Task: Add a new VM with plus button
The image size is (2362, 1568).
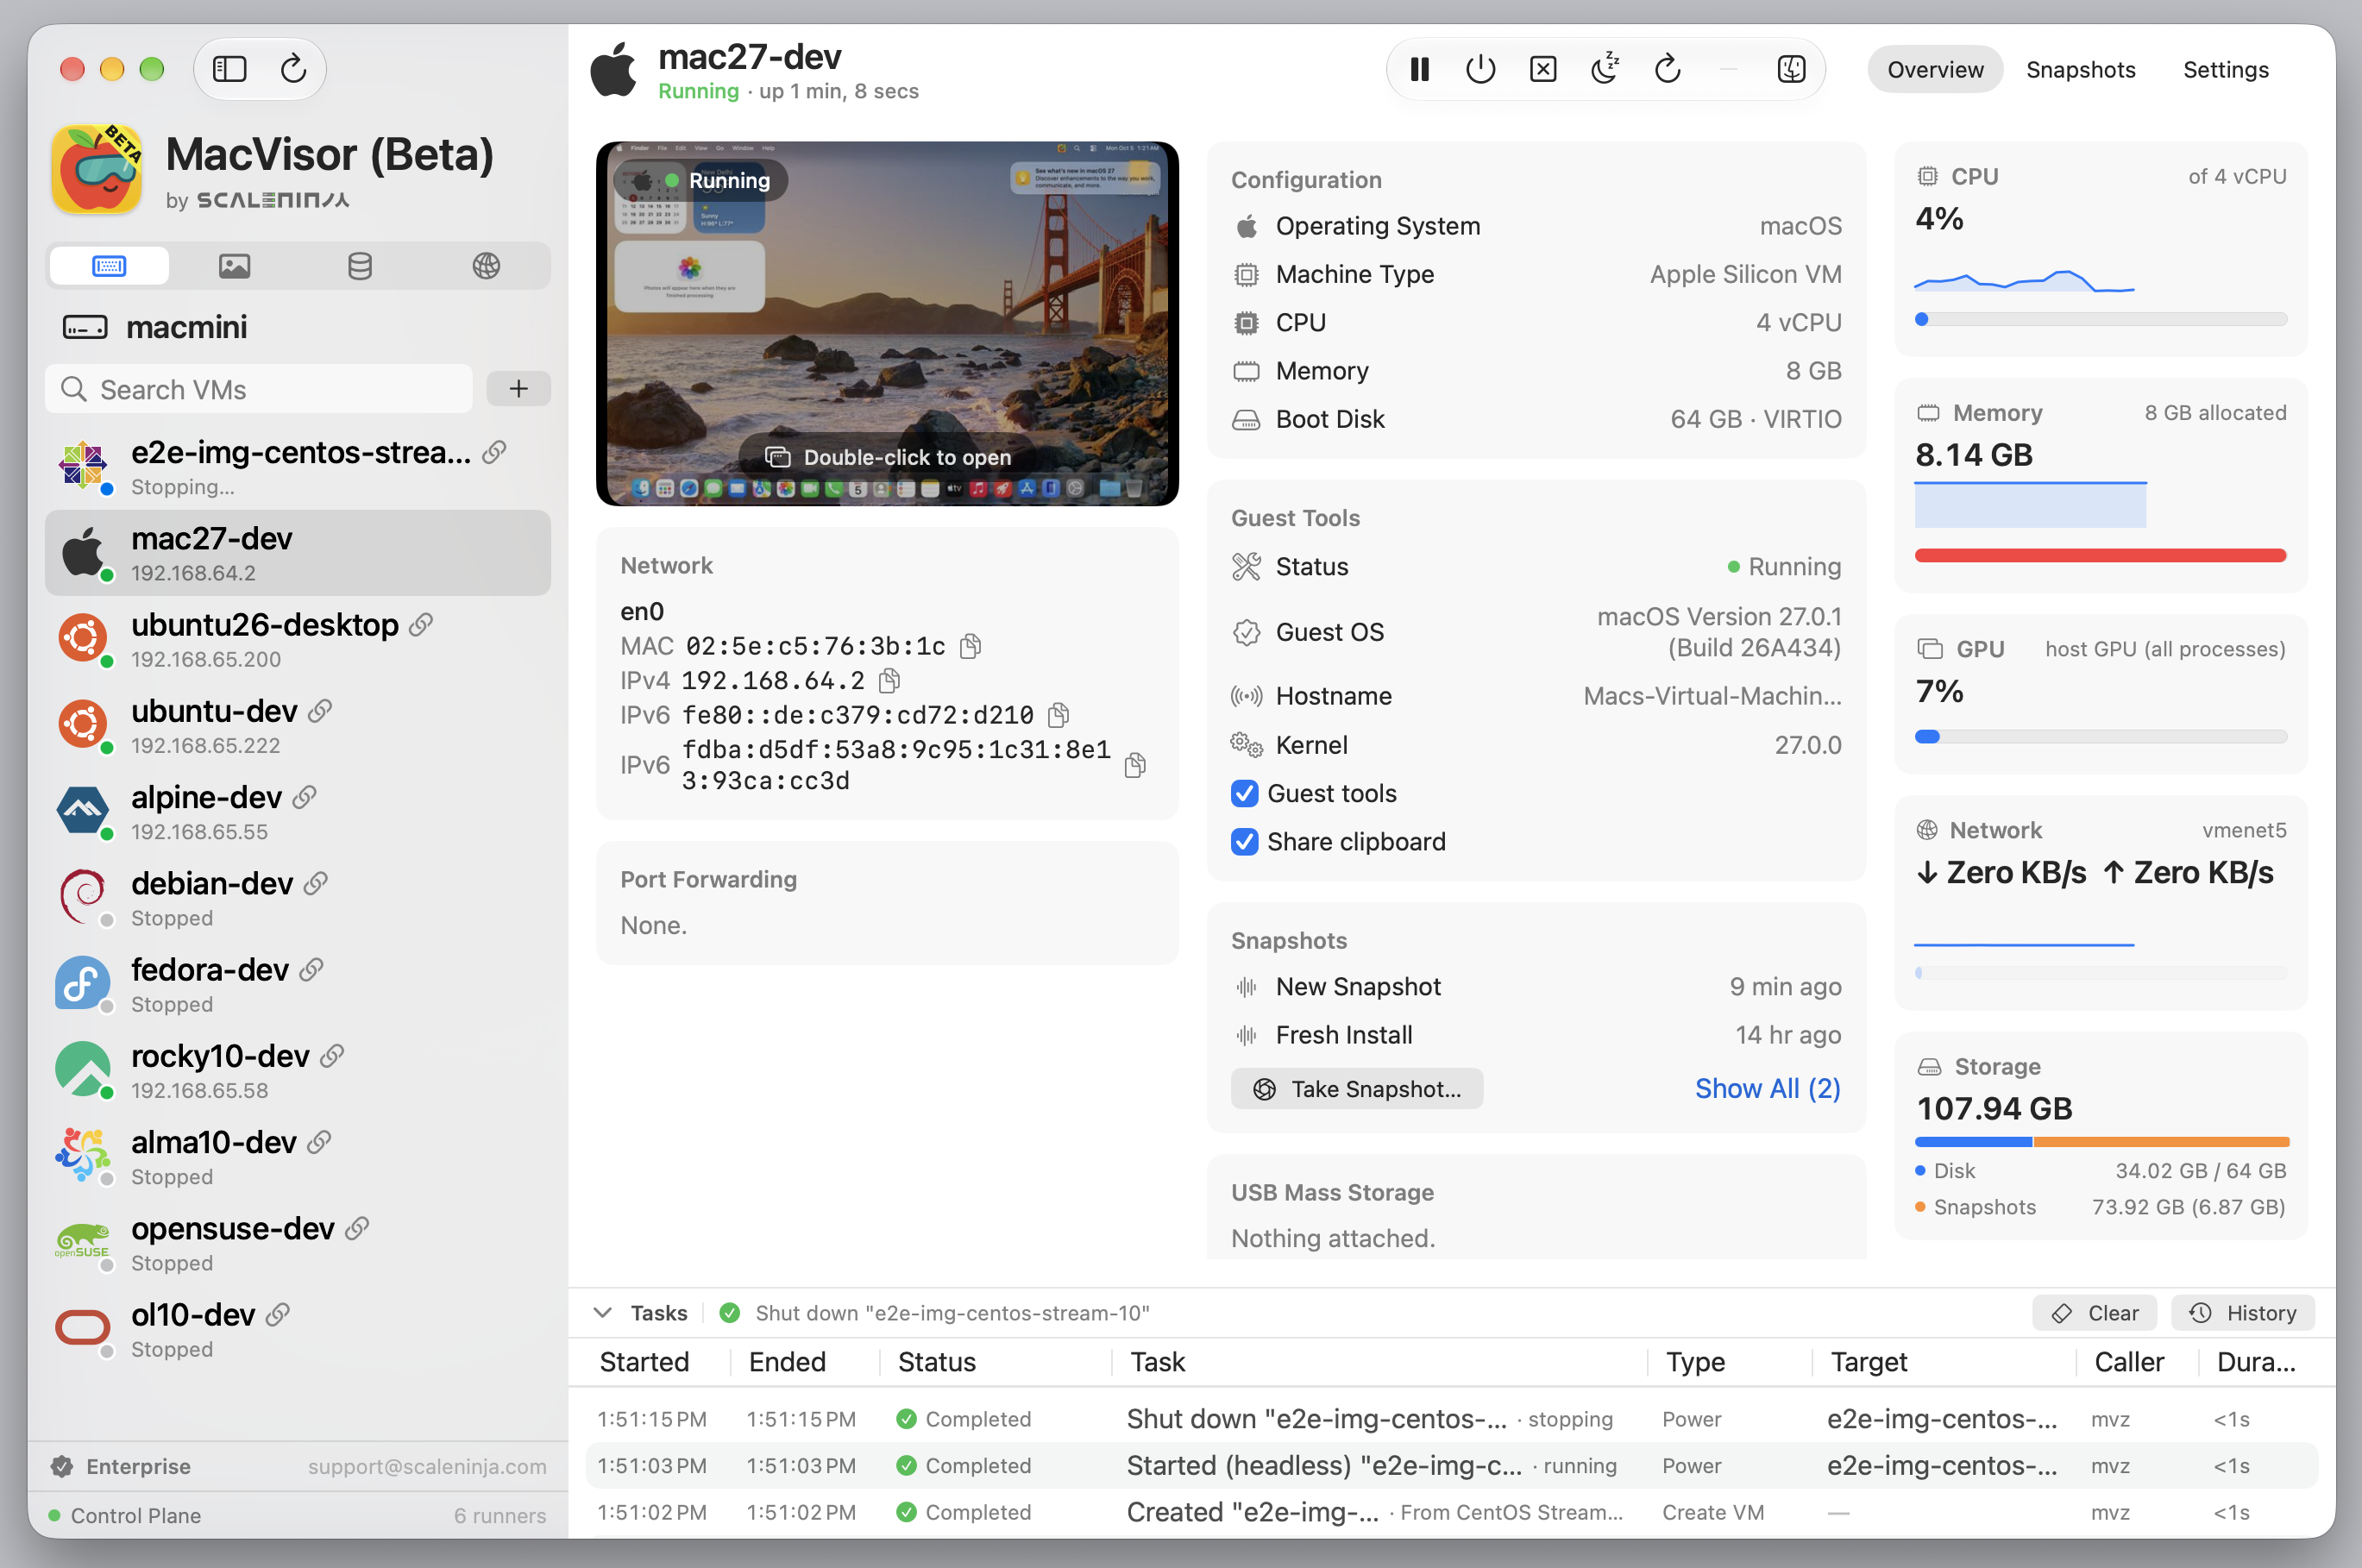Action: [x=518, y=389]
